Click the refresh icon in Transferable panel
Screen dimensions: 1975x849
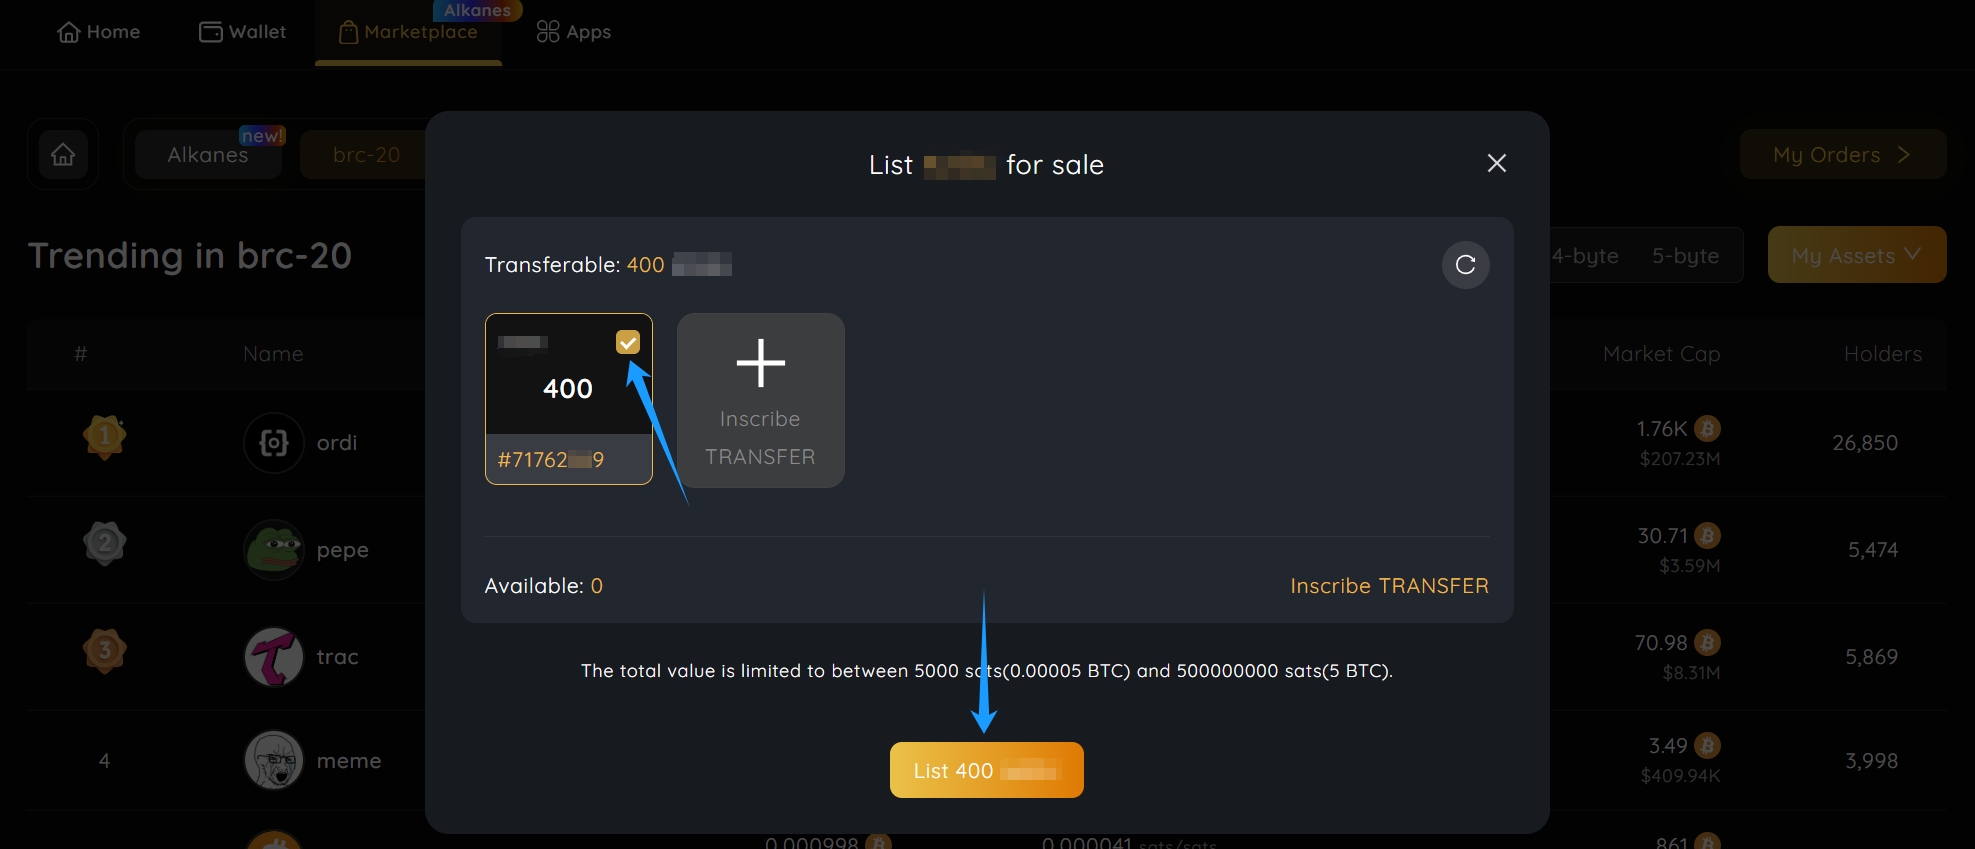click(1465, 265)
